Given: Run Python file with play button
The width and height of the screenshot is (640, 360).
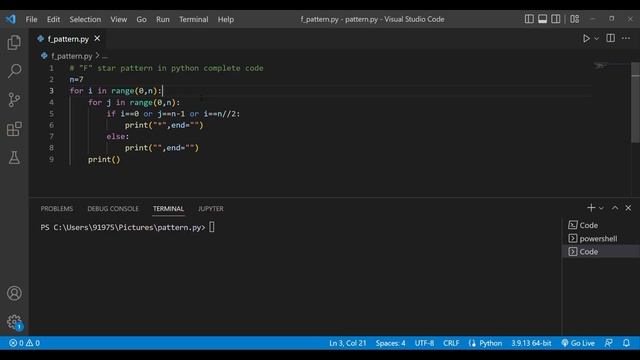Looking at the screenshot, I should pyautogui.click(x=586, y=38).
